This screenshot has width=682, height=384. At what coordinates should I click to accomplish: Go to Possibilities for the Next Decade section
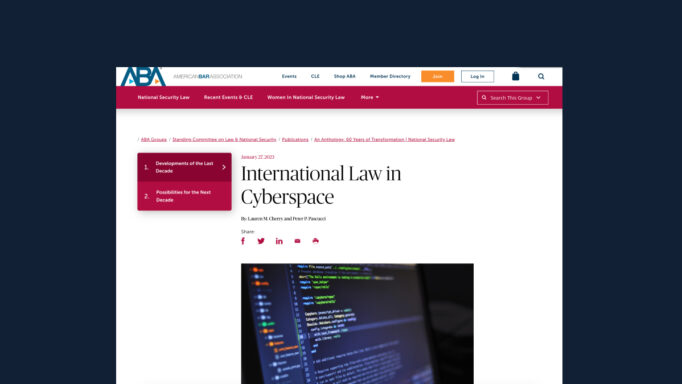tap(184, 196)
